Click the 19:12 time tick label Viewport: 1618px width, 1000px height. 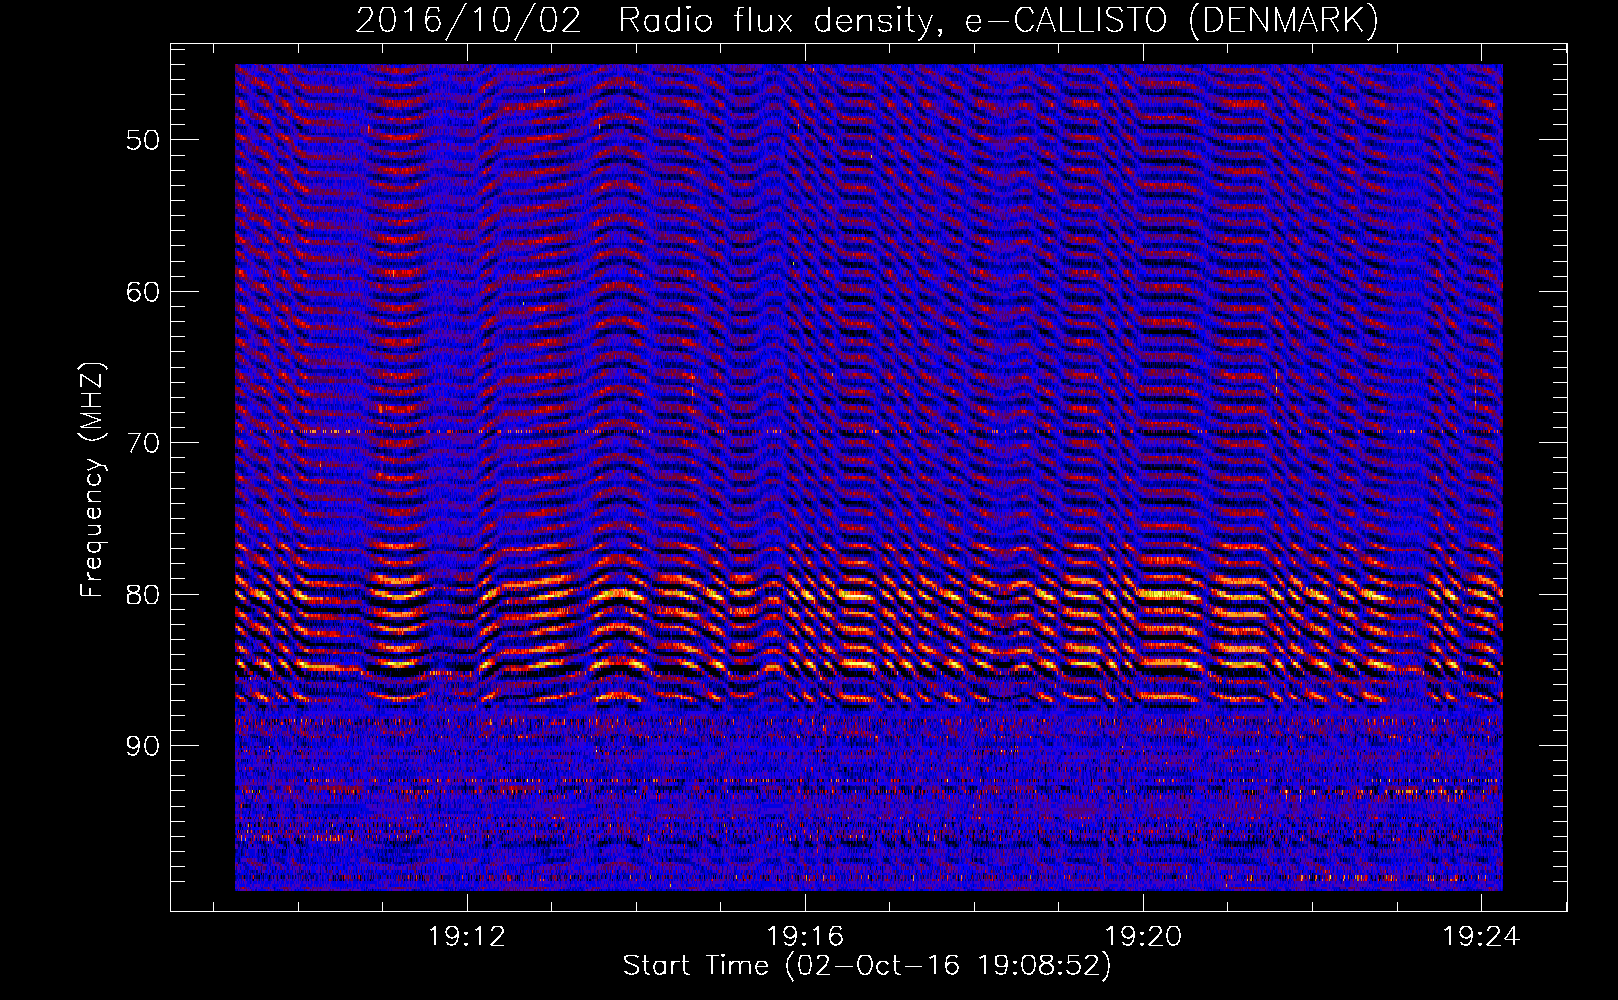467,937
